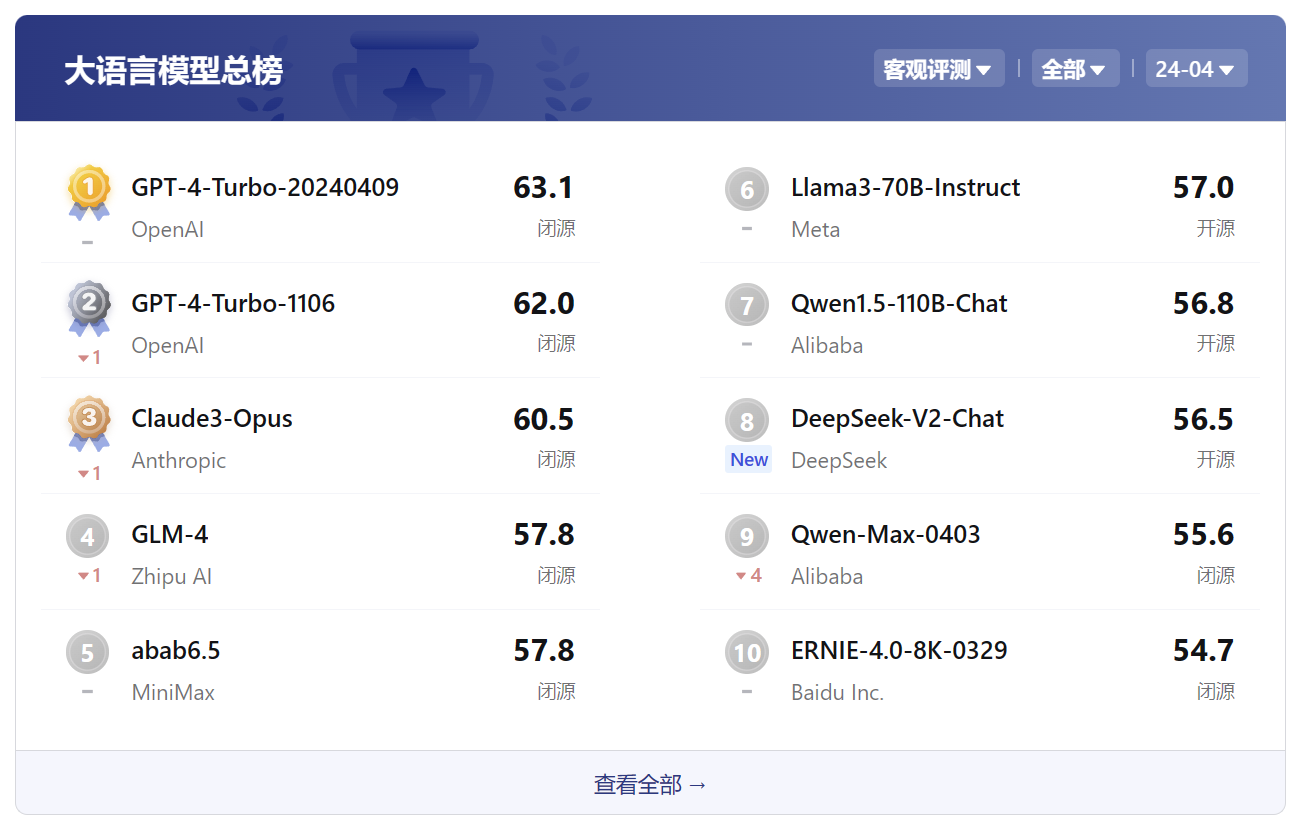This screenshot has width=1303, height=819.
Task: Click the down 4 rank change indicator
Action: tap(749, 576)
